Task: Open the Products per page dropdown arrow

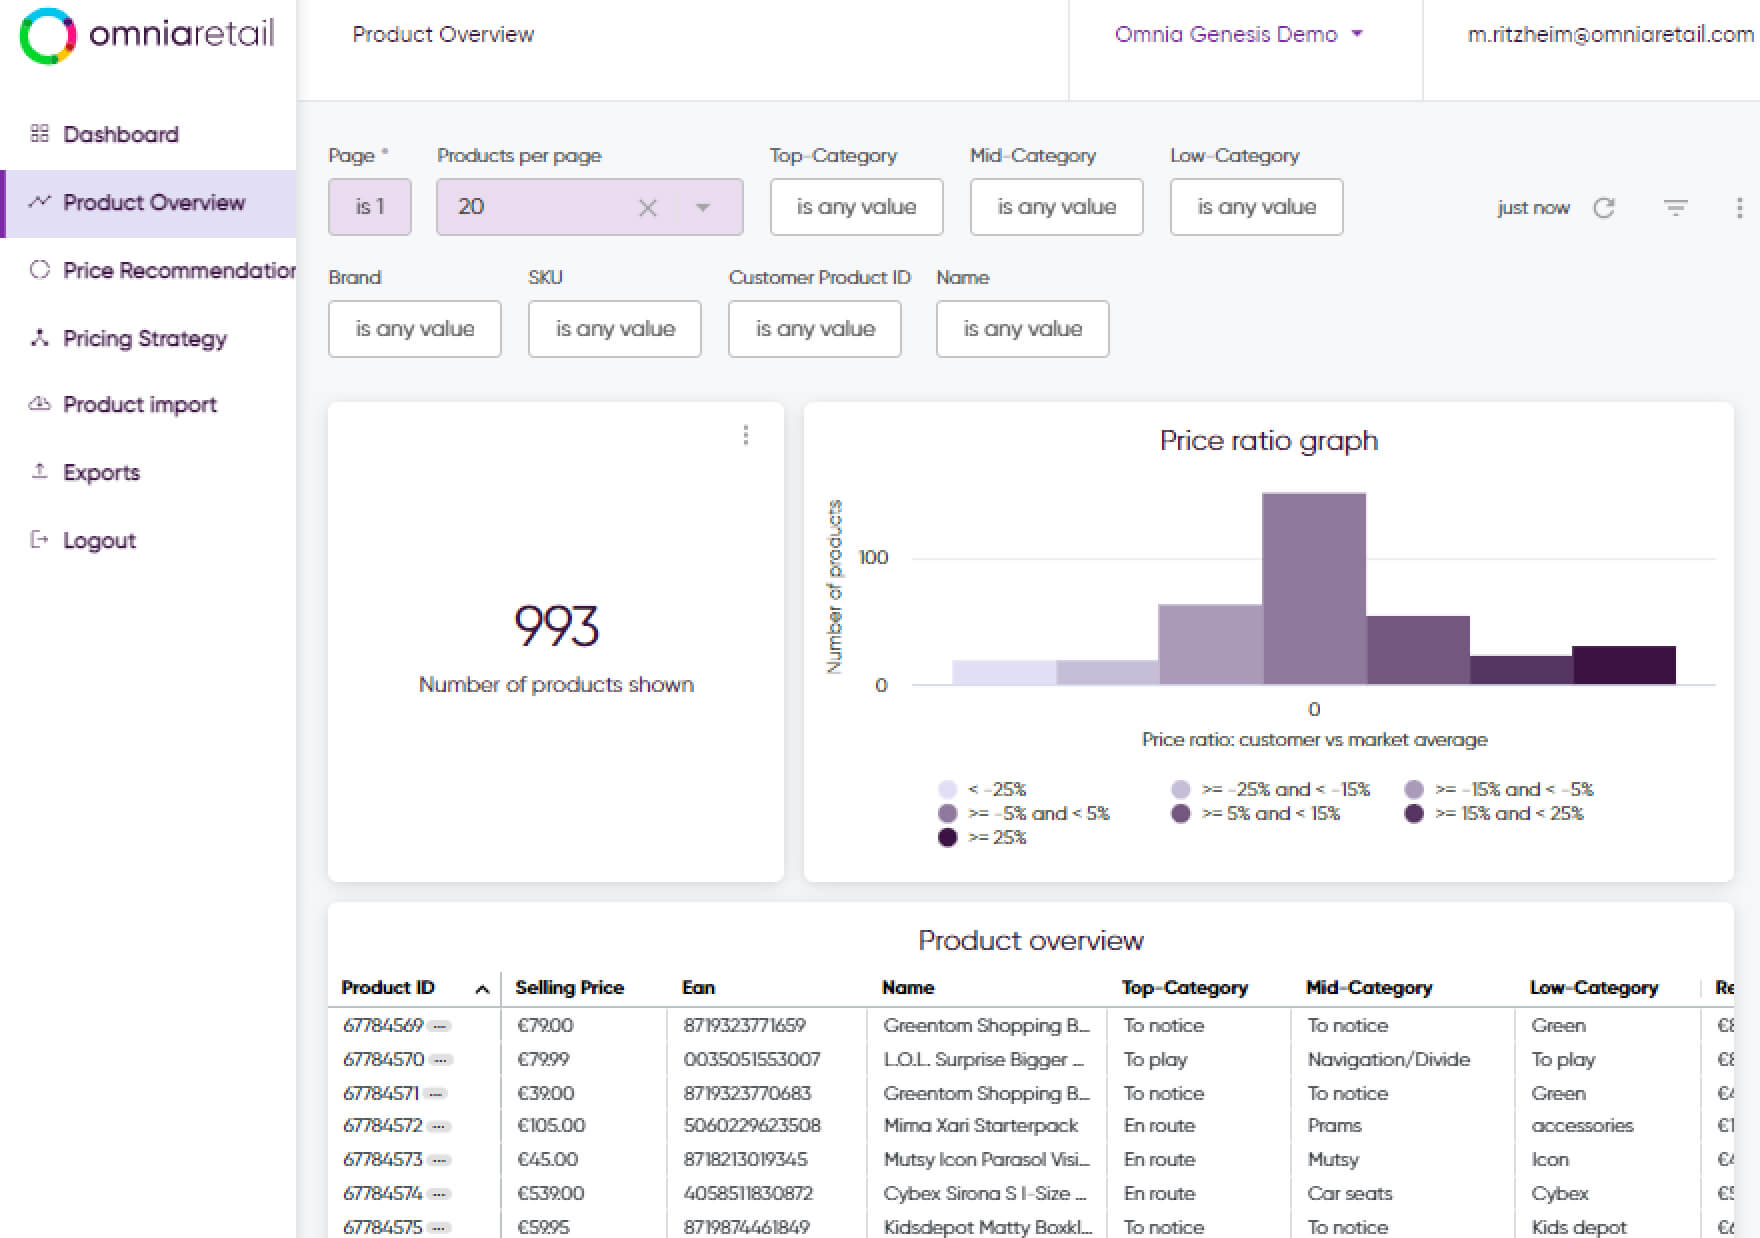Action: (703, 207)
